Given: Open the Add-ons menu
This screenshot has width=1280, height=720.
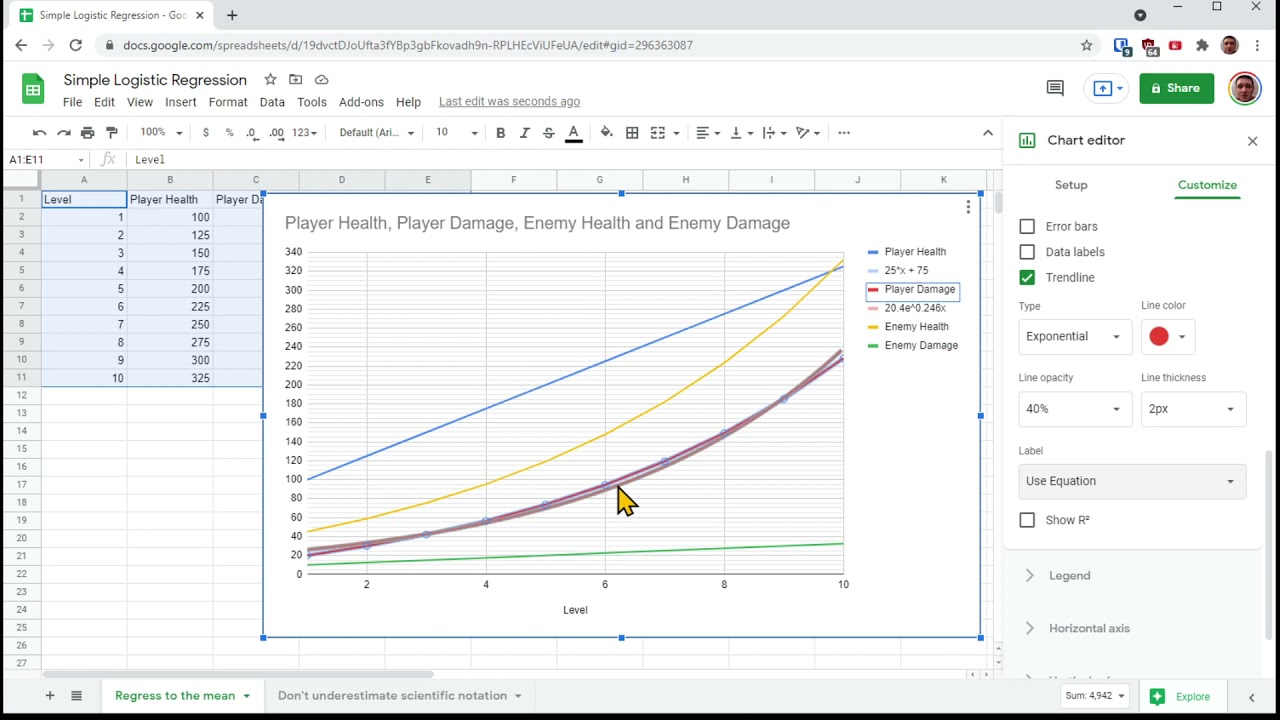Looking at the screenshot, I should [x=361, y=102].
